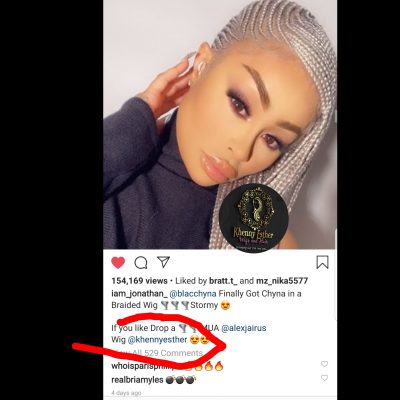This screenshot has width=400, height=400.
Task: Tap the paper plane share icon
Action: click(163, 262)
